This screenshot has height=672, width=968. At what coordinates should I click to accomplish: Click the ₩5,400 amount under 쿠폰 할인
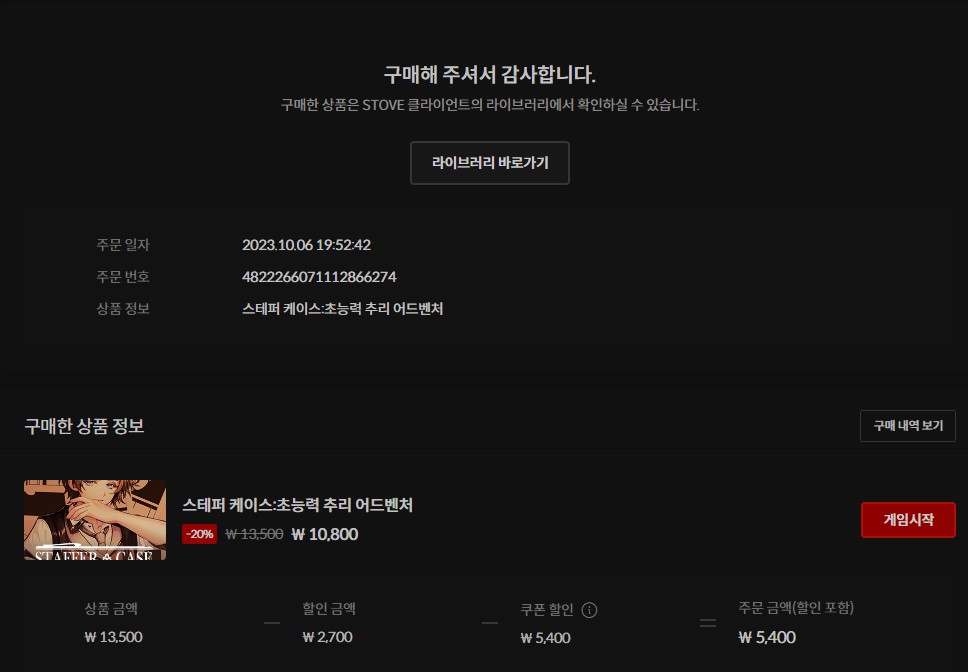click(x=545, y=638)
